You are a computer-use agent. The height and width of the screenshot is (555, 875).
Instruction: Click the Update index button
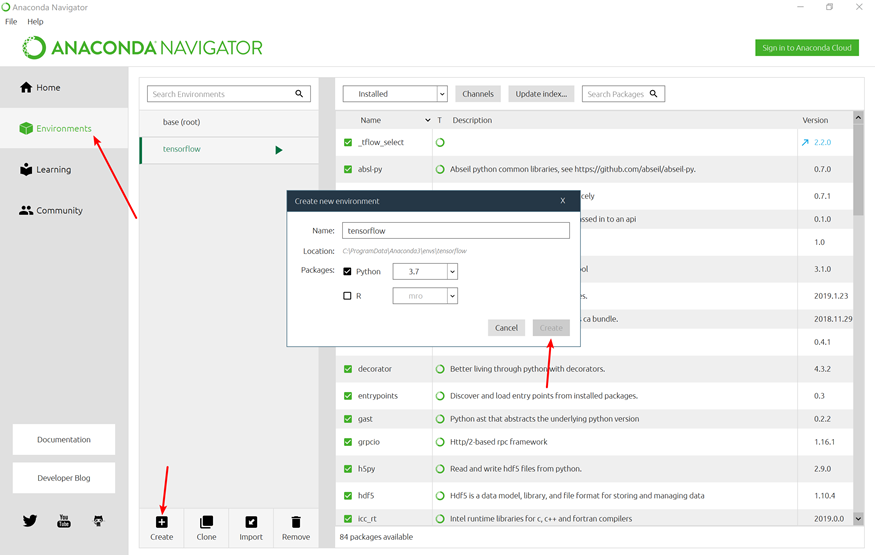tap(541, 94)
